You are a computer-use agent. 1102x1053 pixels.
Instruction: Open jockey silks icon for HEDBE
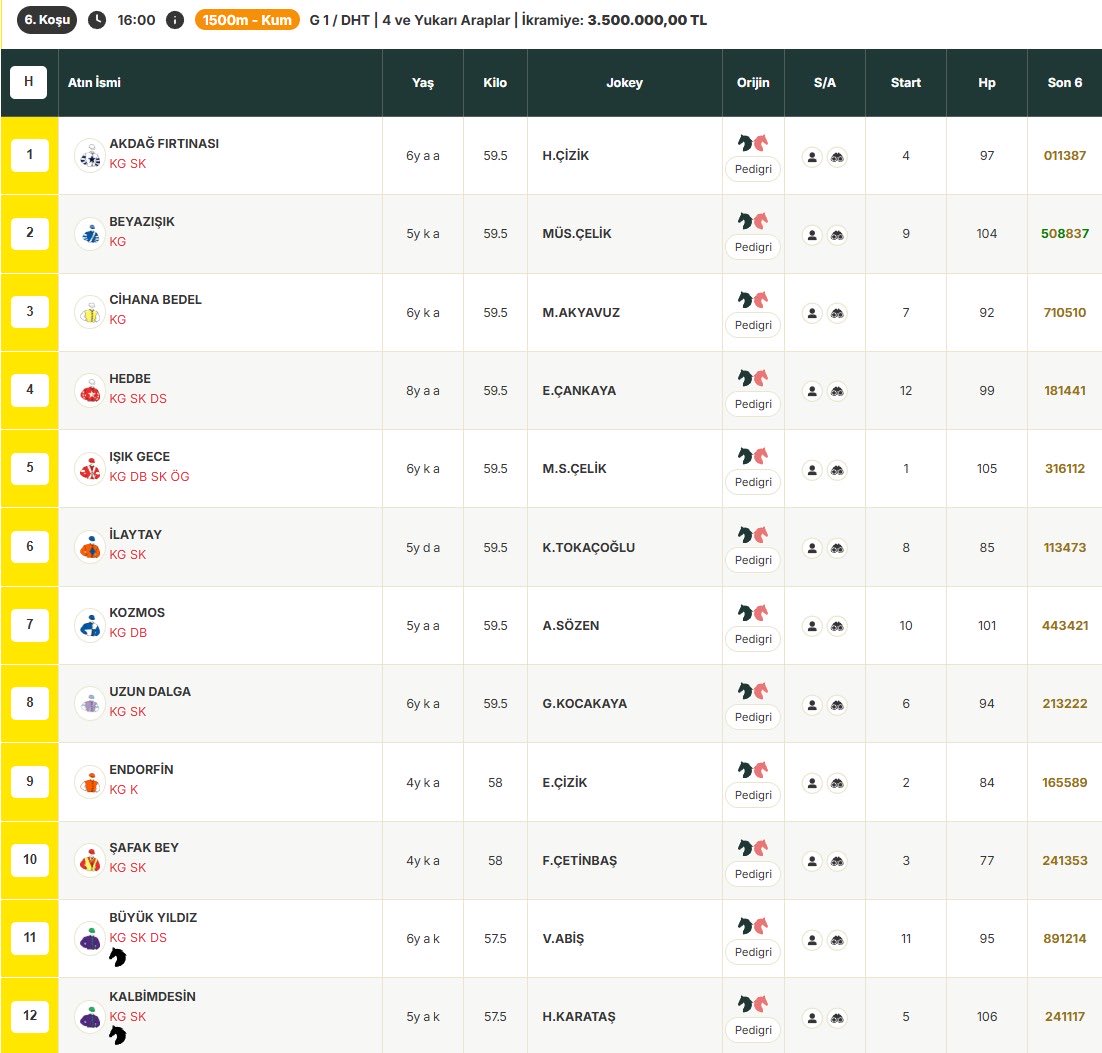(x=90, y=391)
